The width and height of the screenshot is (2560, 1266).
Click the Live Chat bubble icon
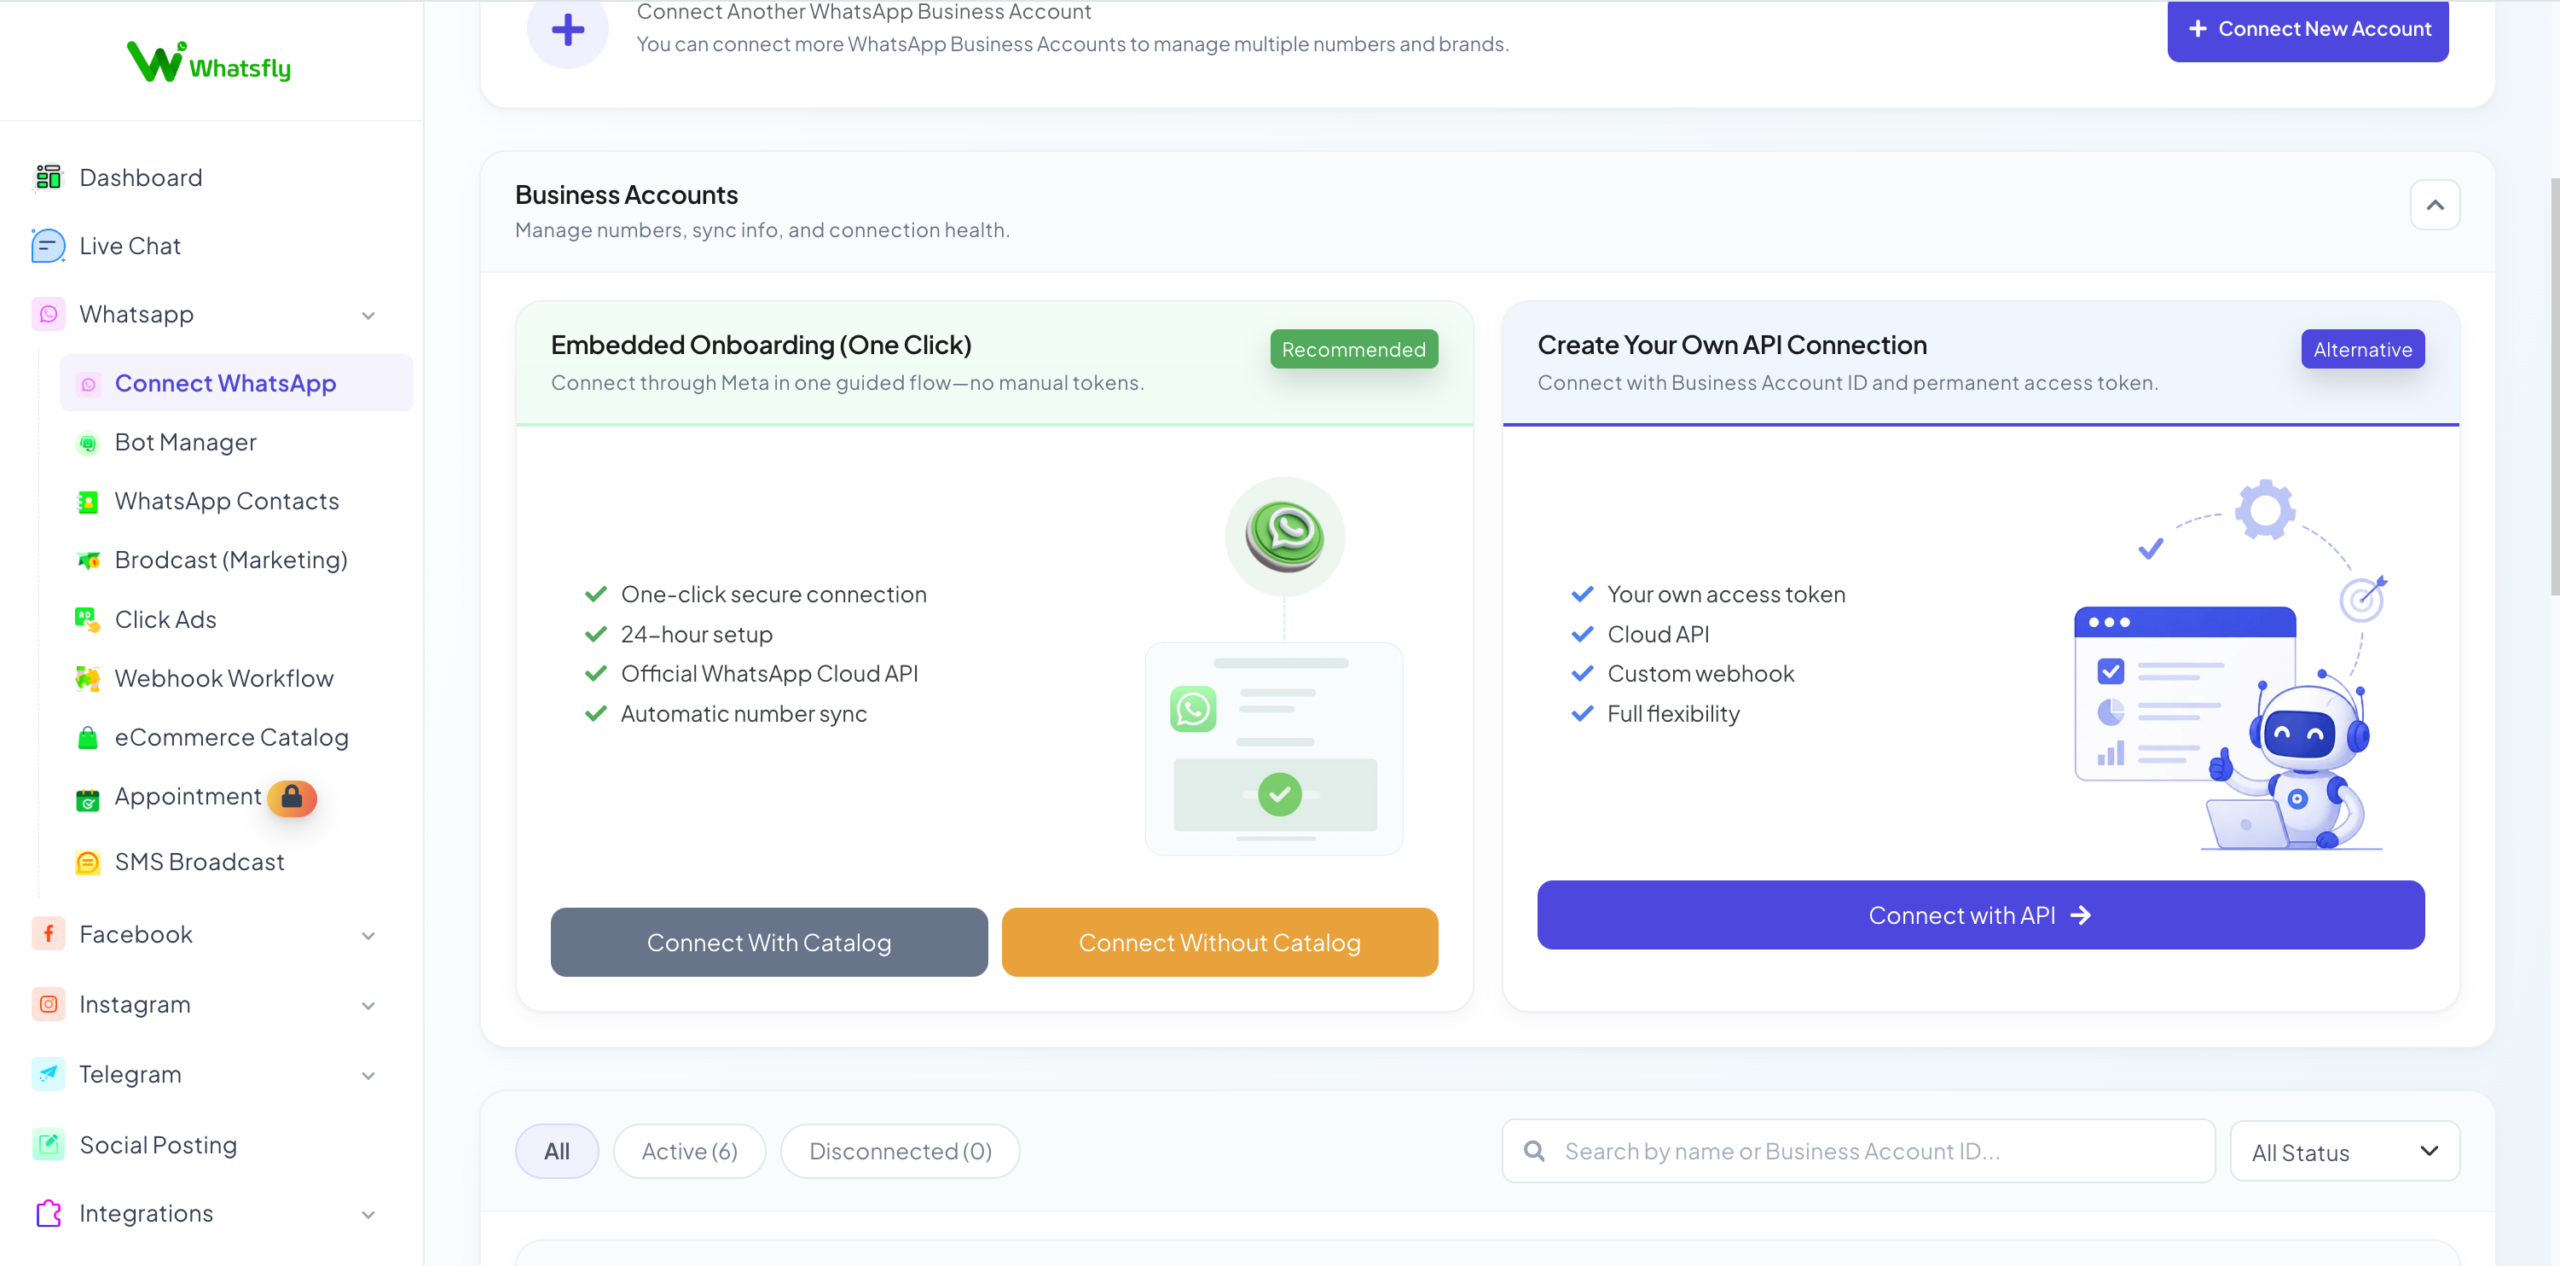(48, 245)
